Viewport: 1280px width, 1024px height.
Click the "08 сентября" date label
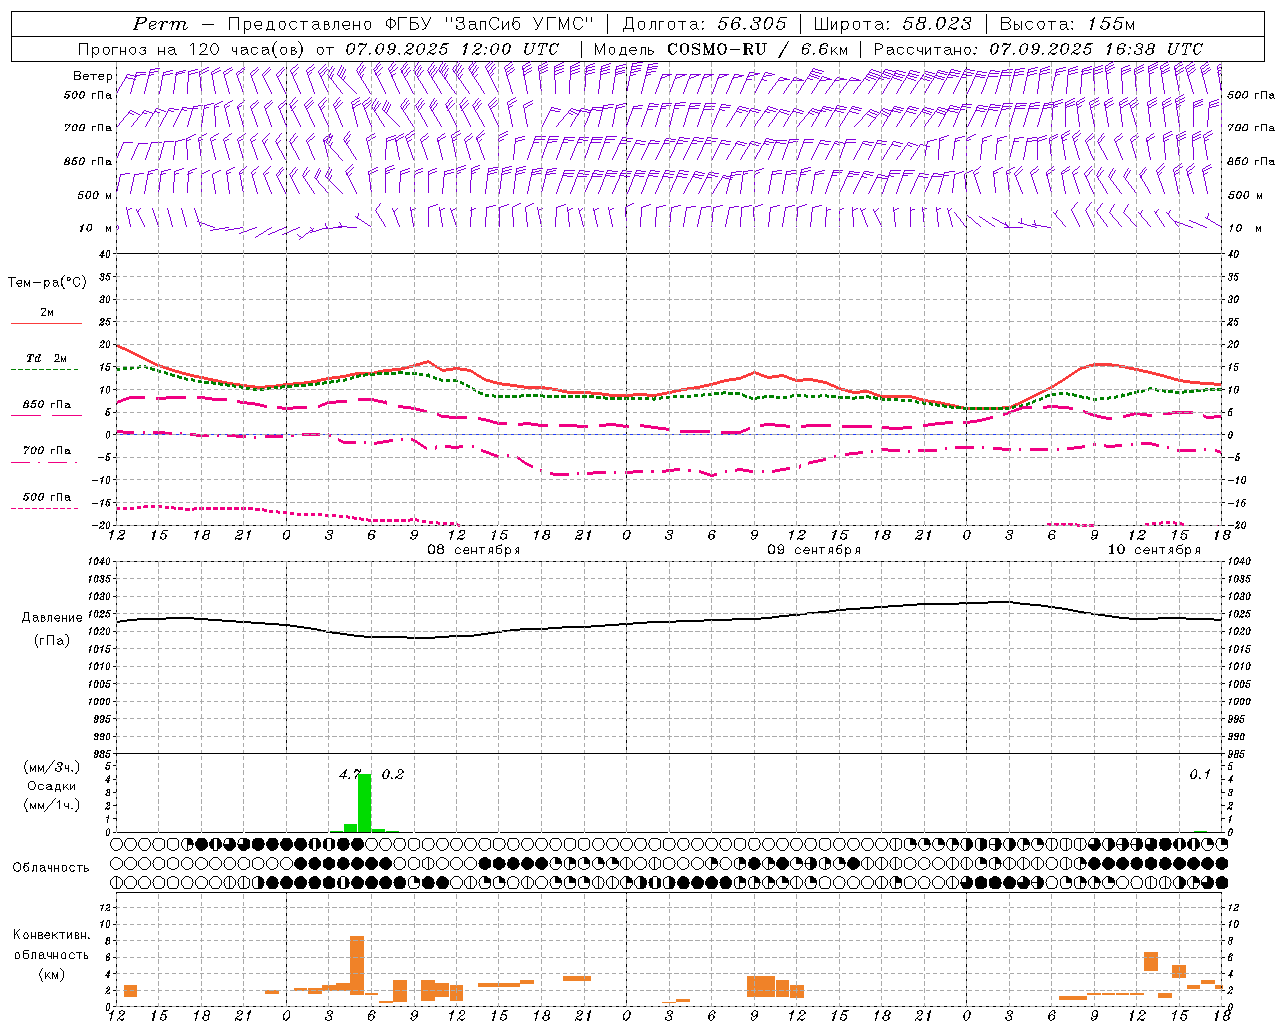point(474,550)
